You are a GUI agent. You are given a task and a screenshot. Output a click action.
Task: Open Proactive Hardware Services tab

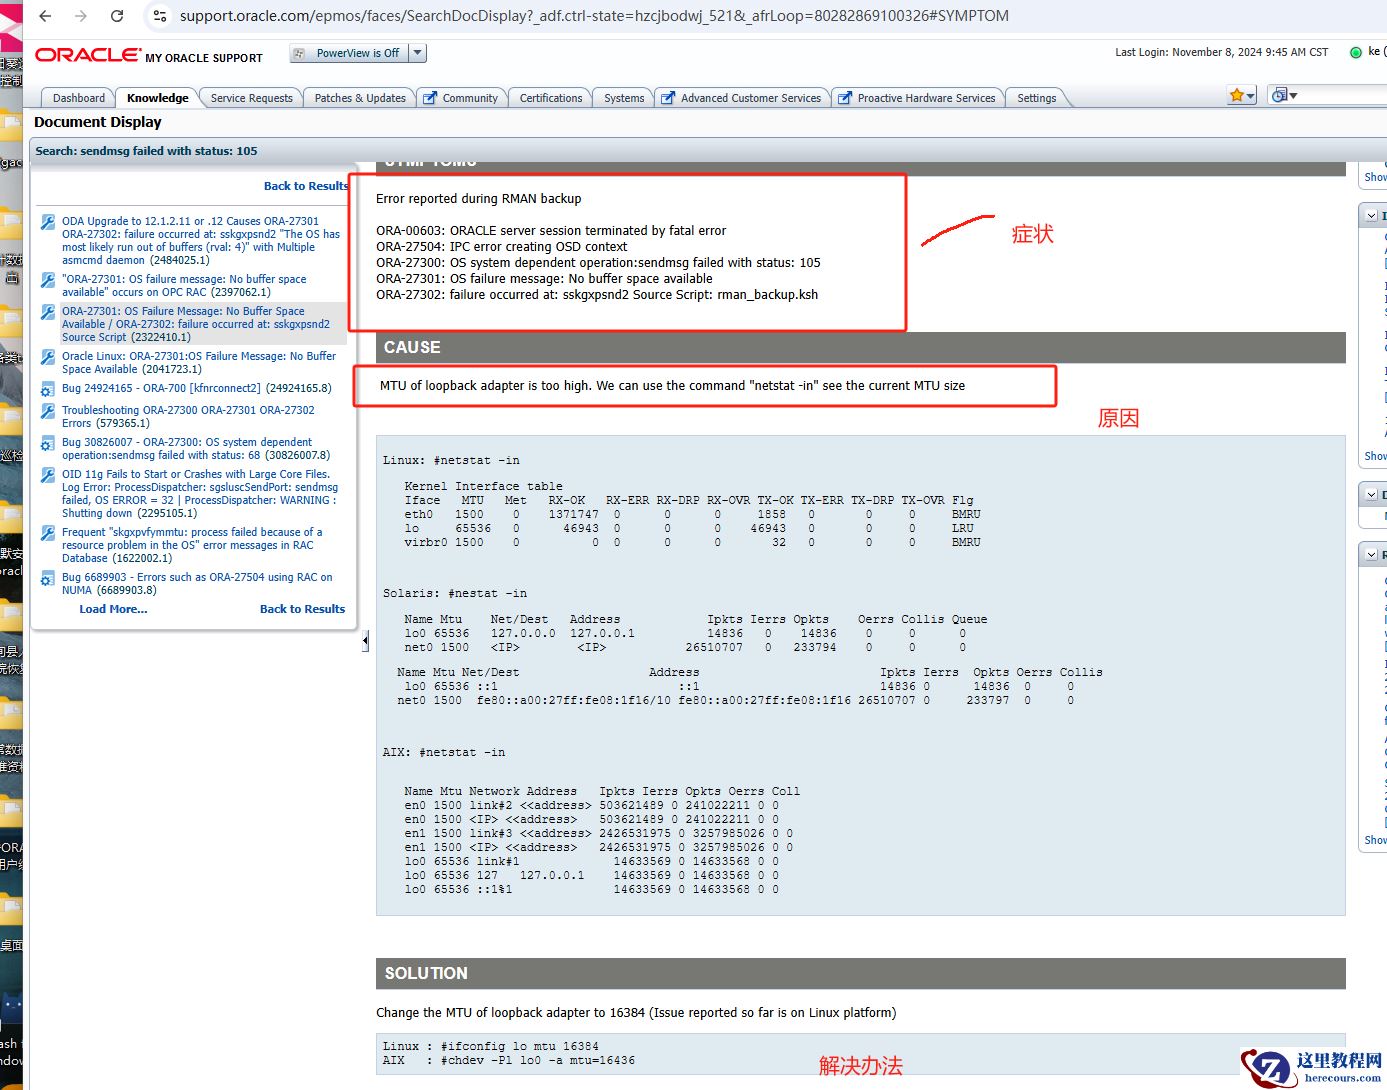point(918,98)
